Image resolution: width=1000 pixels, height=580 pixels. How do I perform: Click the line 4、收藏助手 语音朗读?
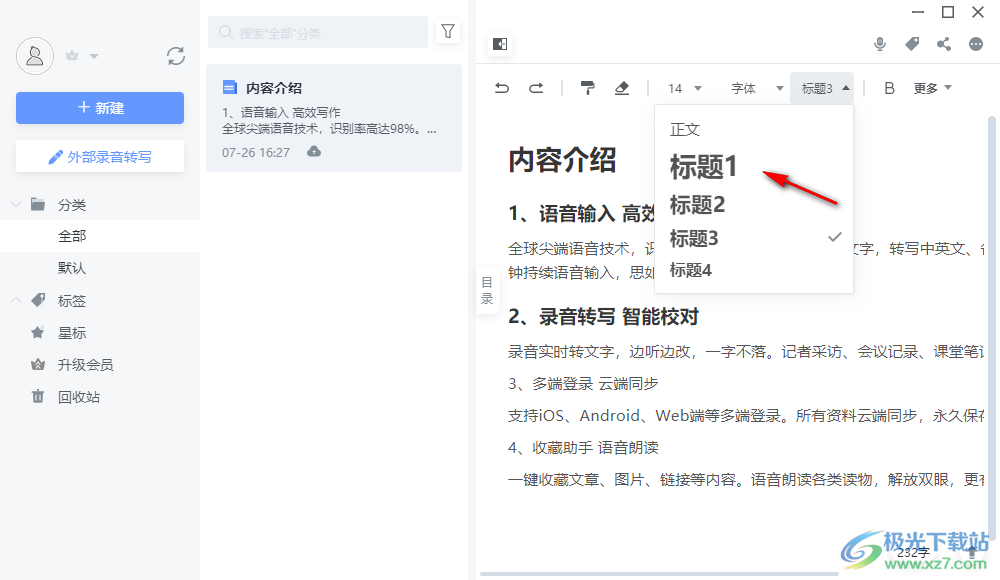click(583, 447)
